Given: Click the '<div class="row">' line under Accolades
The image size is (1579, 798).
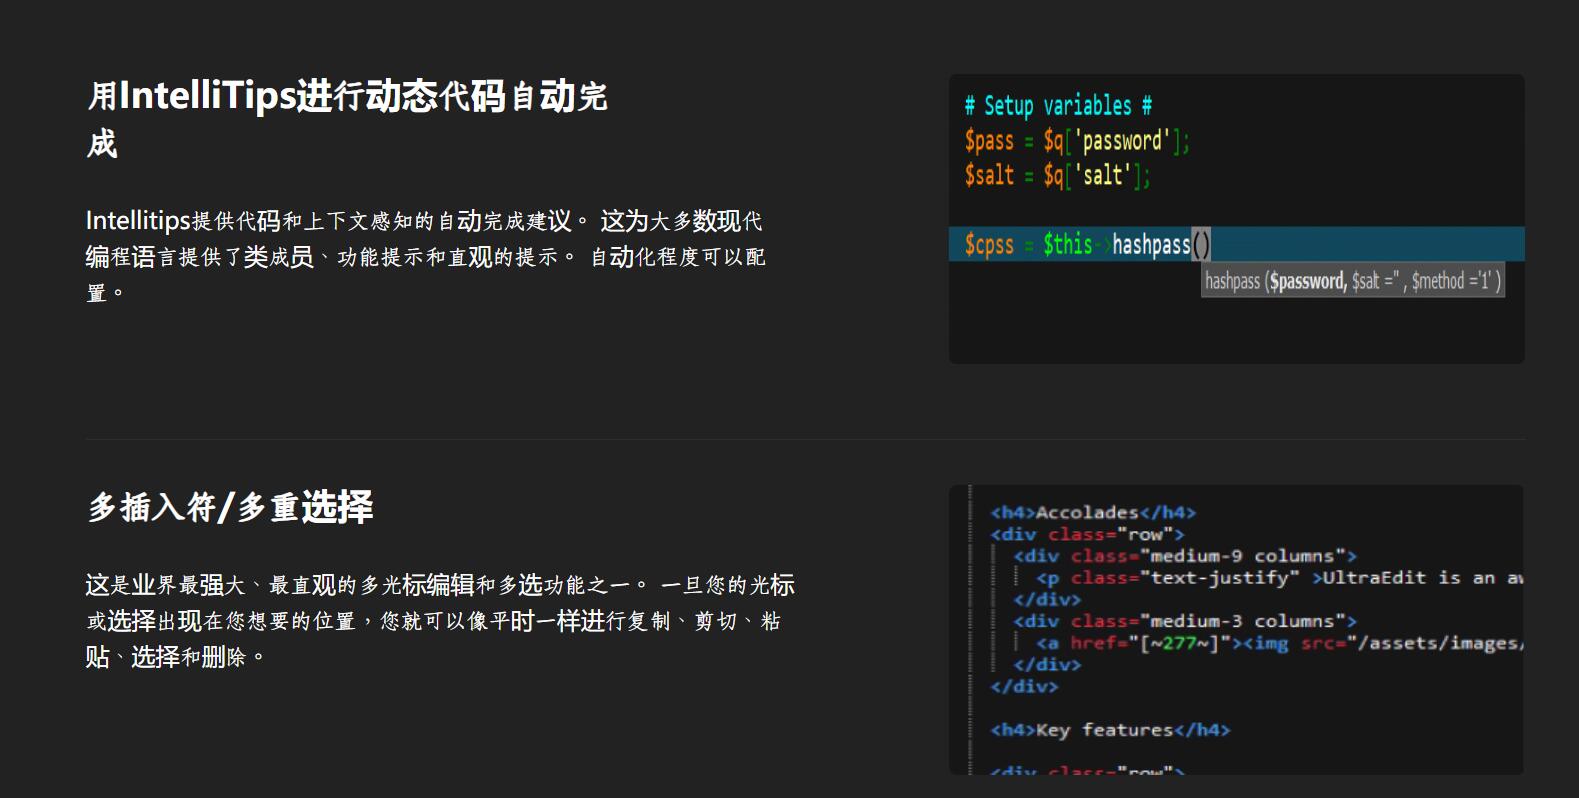Looking at the screenshot, I should 1087,534.
